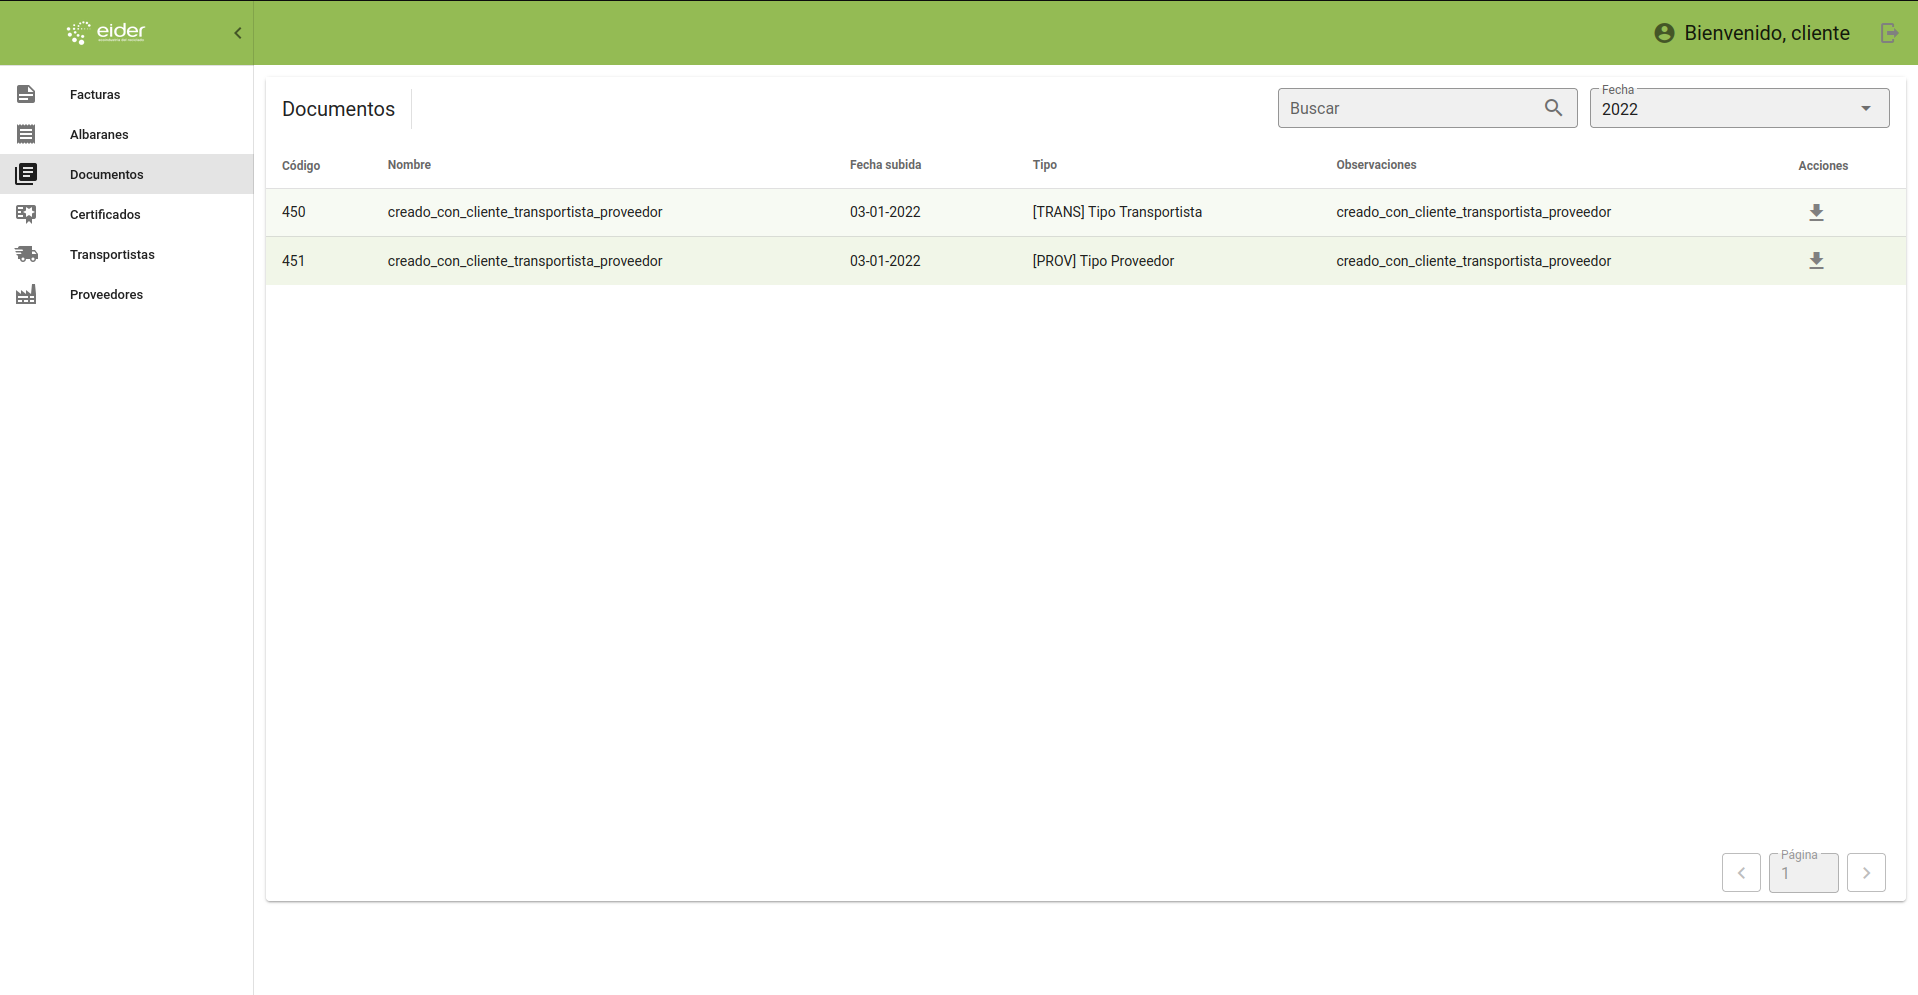The height and width of the screenshot is (995, 1918).
Task: Click the Certificados badge icon in sidebar
Action: point(26,214)
